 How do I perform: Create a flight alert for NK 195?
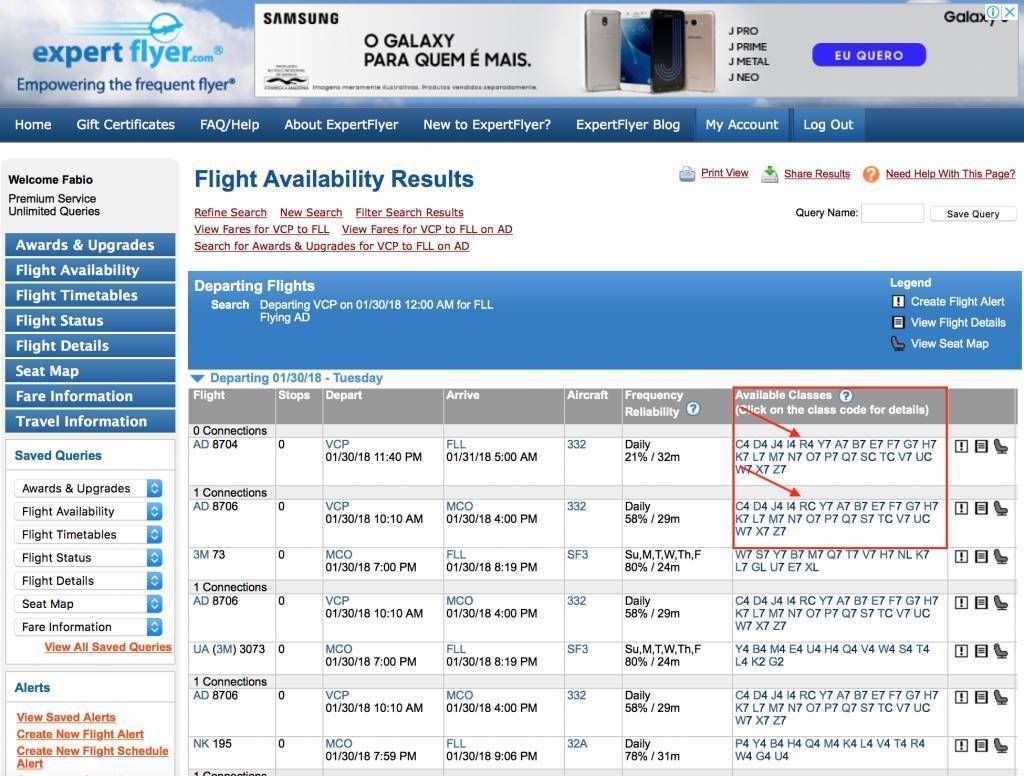[961, 745]
